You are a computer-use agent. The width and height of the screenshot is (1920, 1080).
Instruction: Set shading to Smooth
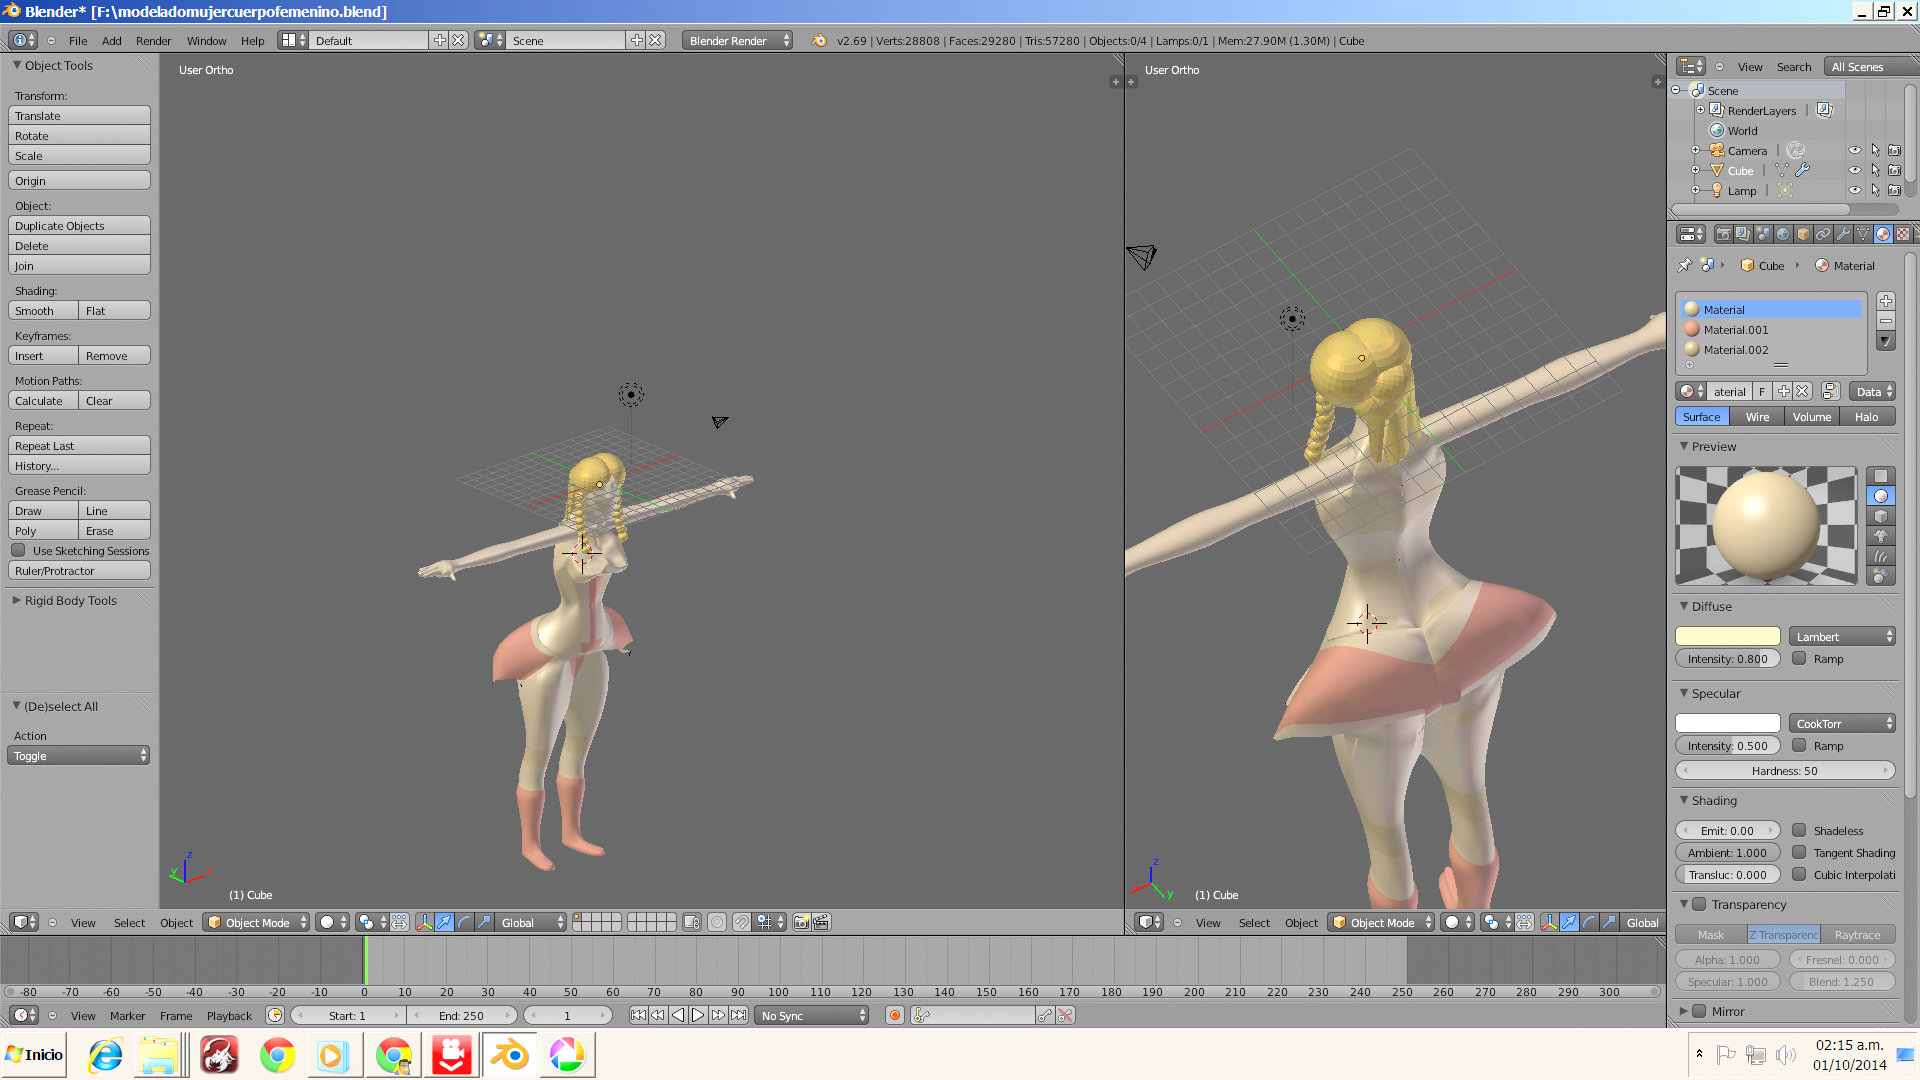[43, 311]
